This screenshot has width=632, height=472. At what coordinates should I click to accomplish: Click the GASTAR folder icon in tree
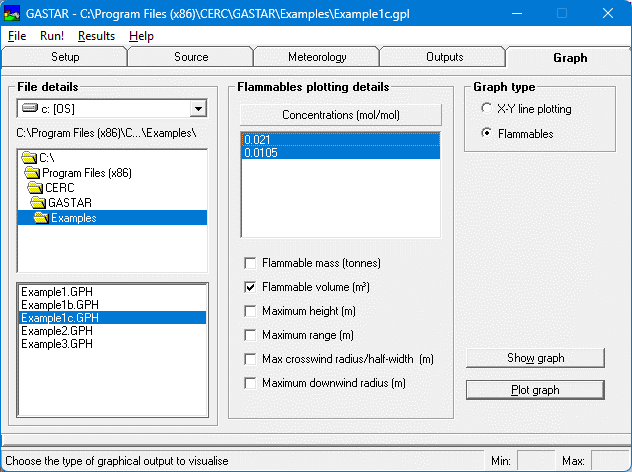pos(40,203)
